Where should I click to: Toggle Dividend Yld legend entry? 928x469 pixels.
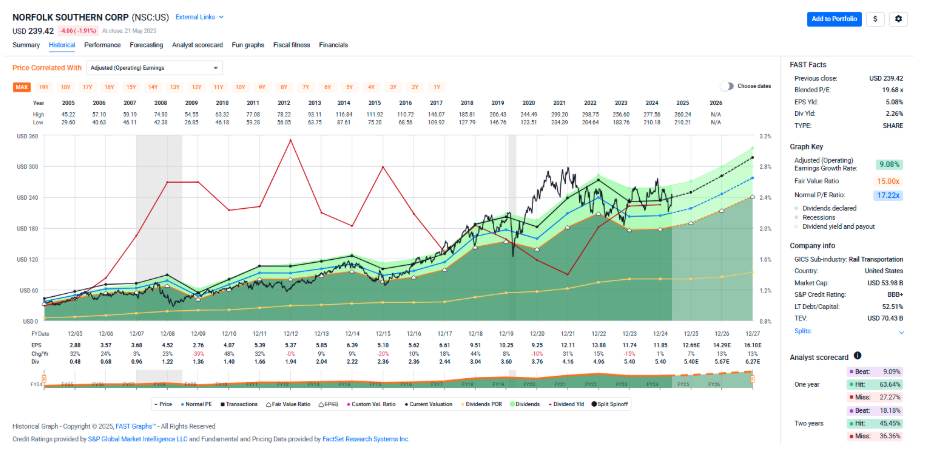[x=565, y=404]
